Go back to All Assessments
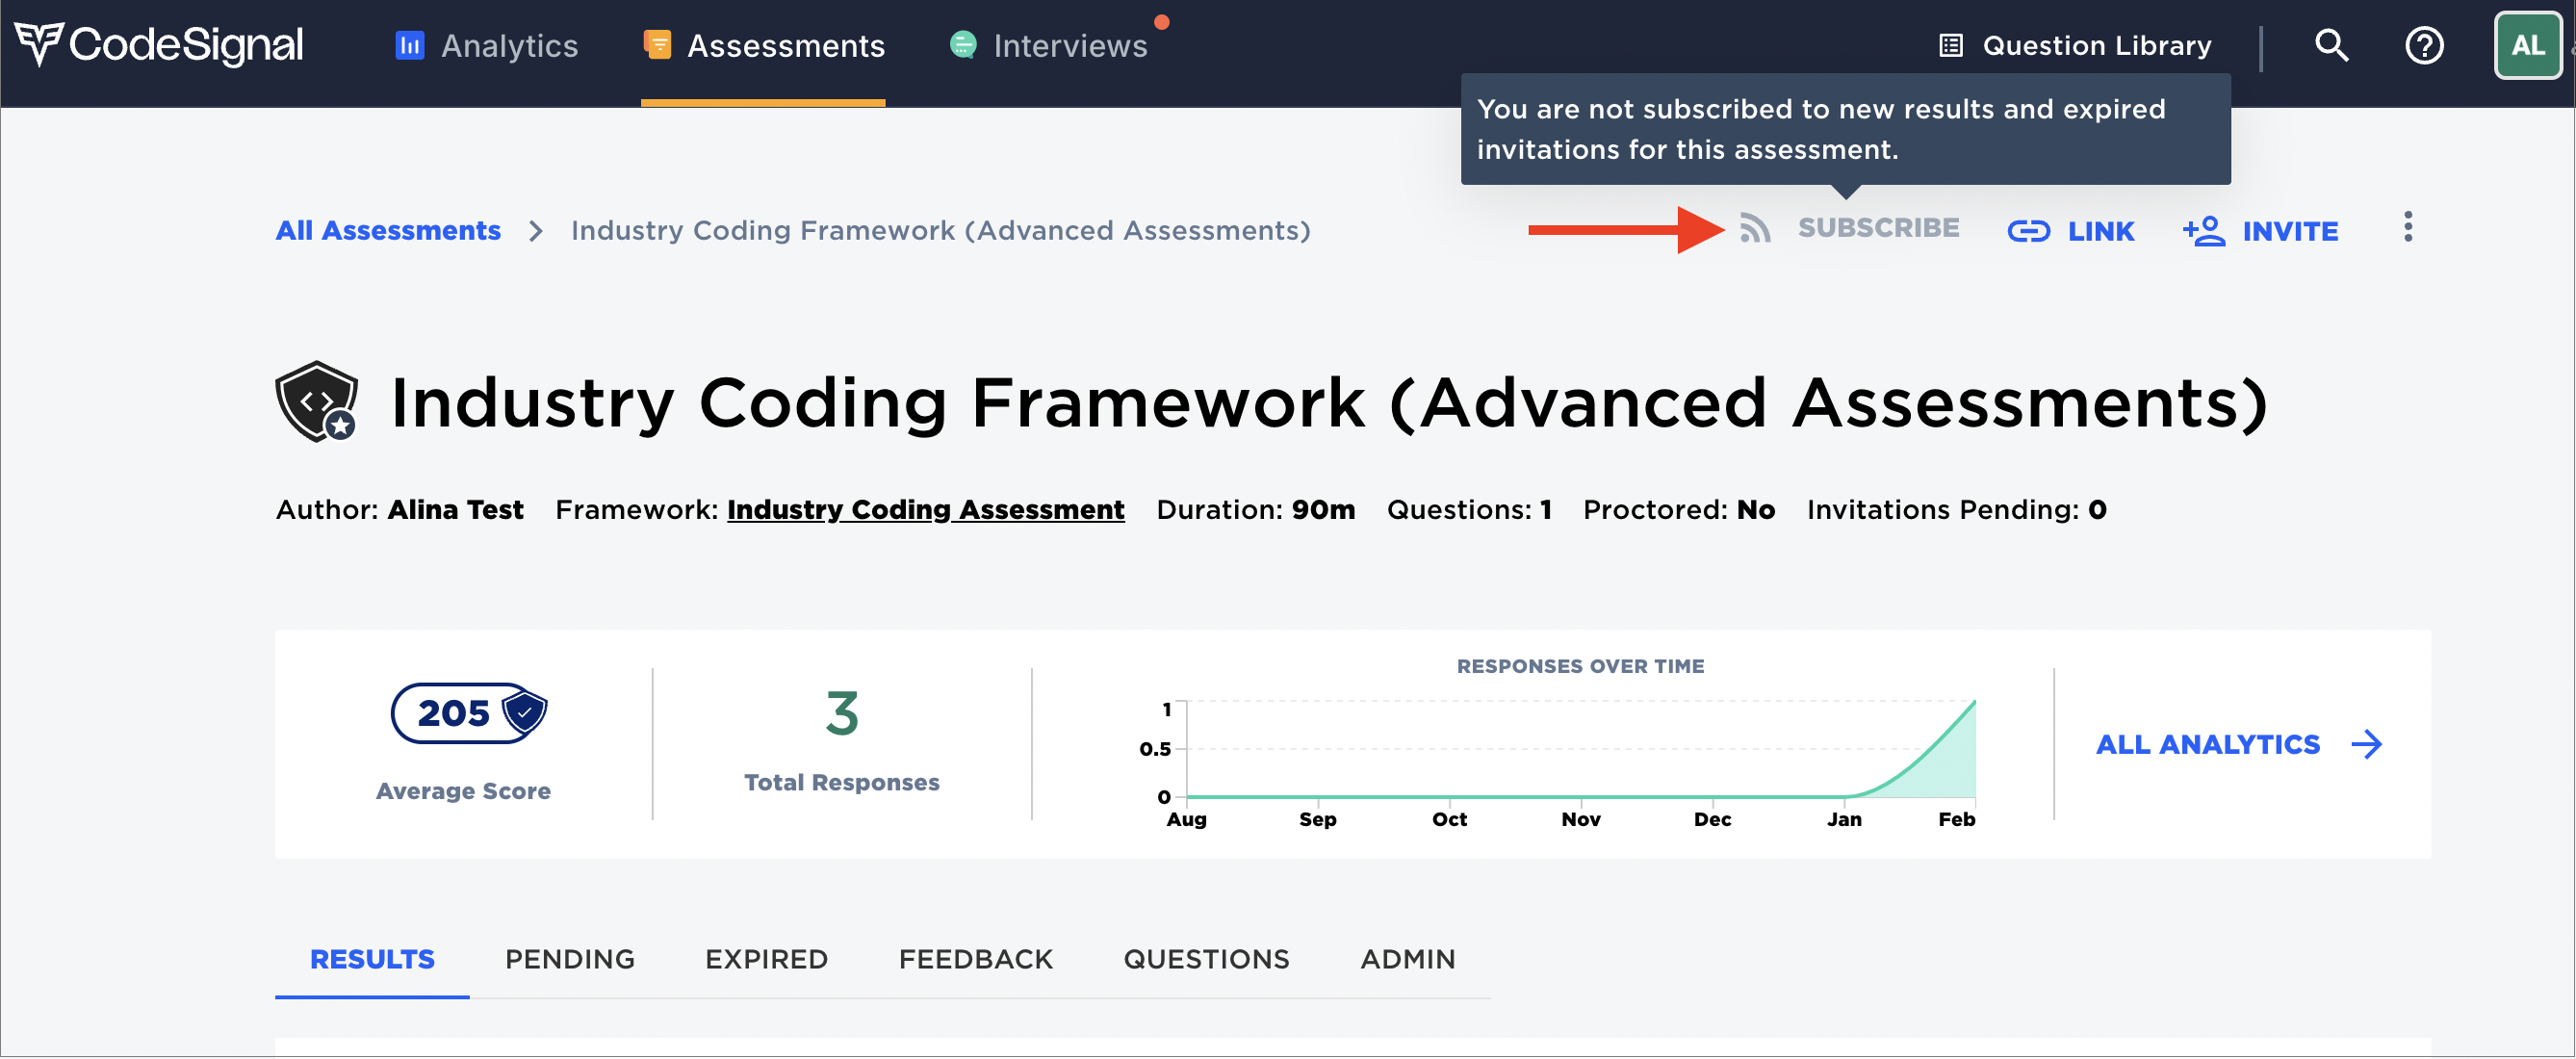 pyautogui.click(x=388, y=231)
